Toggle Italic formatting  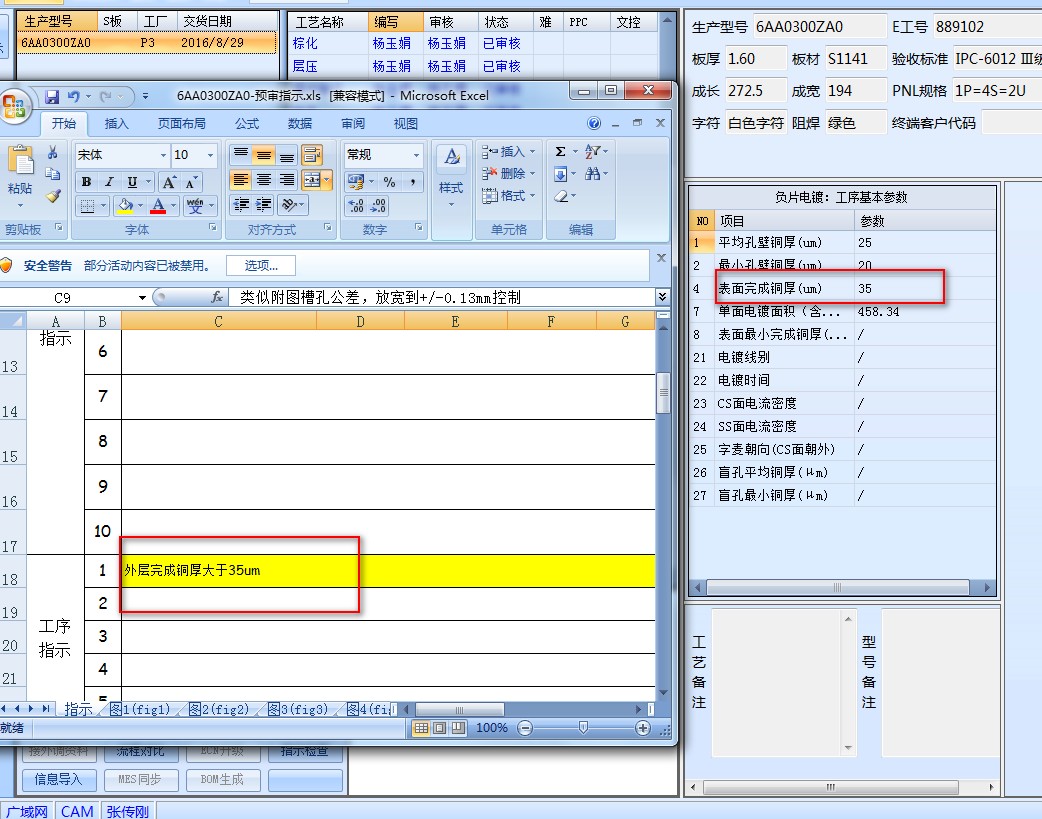(109, 182)
